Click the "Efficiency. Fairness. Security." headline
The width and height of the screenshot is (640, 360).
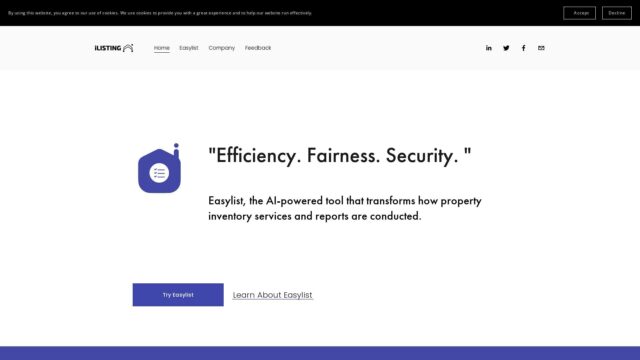coord(340,156)
